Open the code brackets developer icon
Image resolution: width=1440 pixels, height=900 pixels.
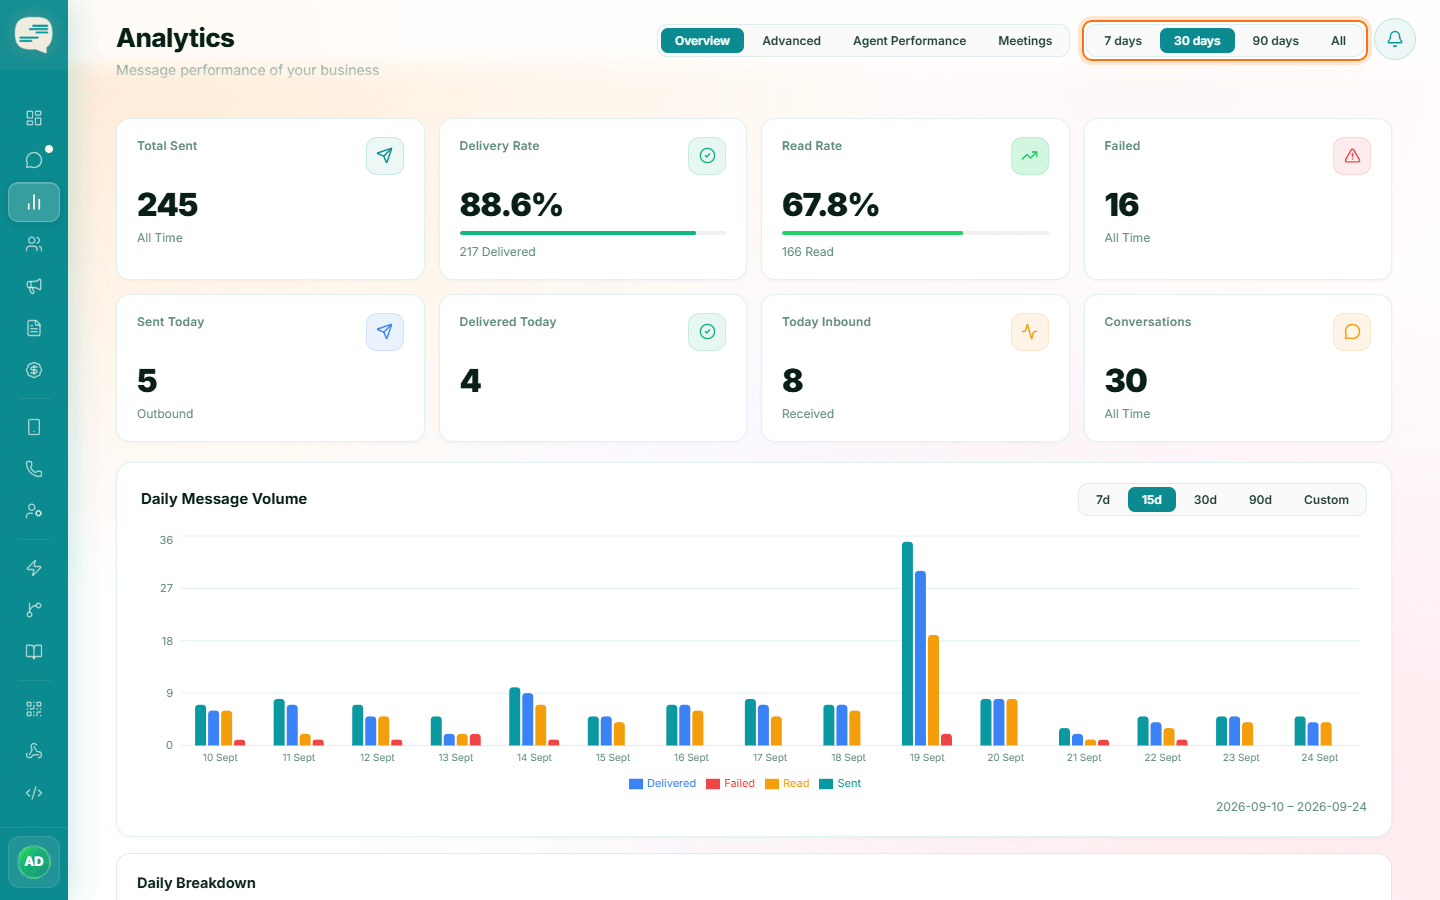[x=34, y=793]
